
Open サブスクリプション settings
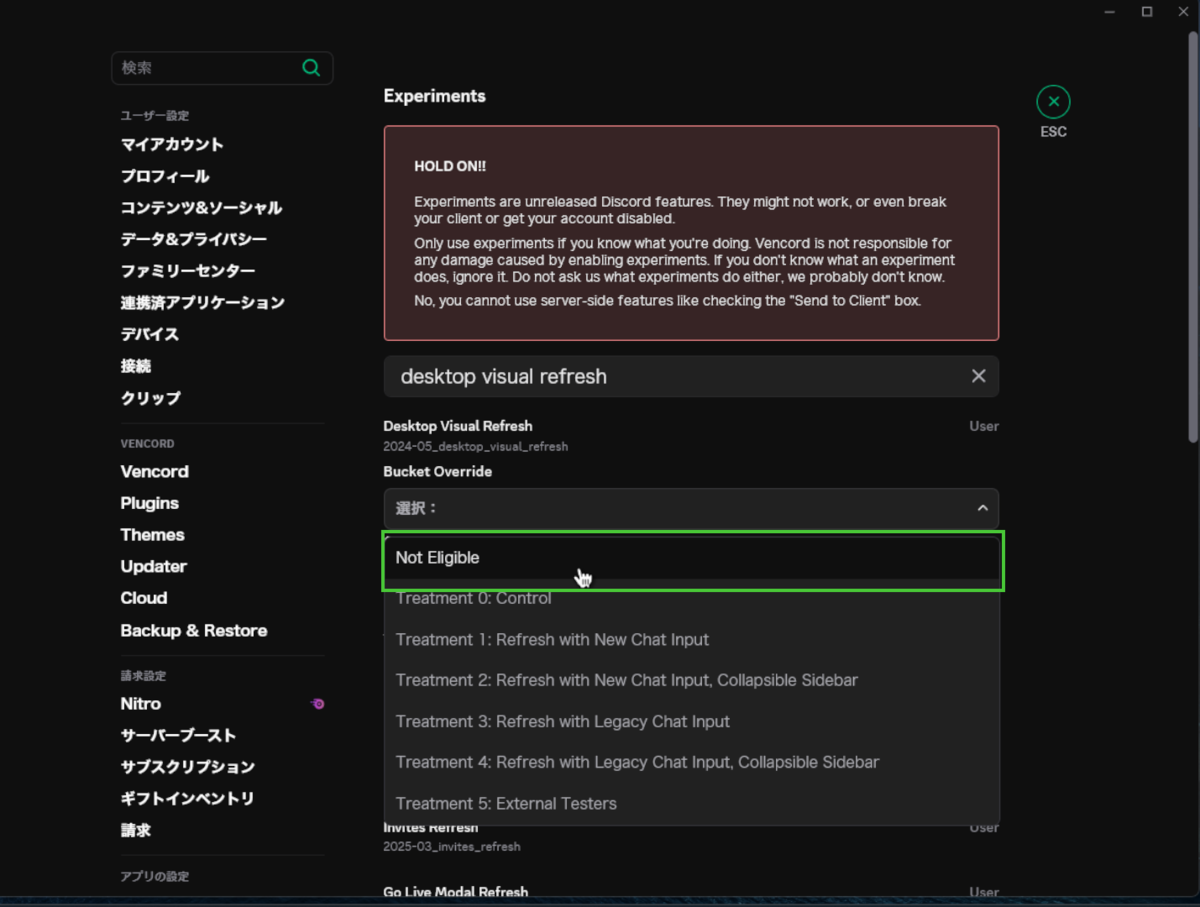pyautogui.click(x=187, y=767)
